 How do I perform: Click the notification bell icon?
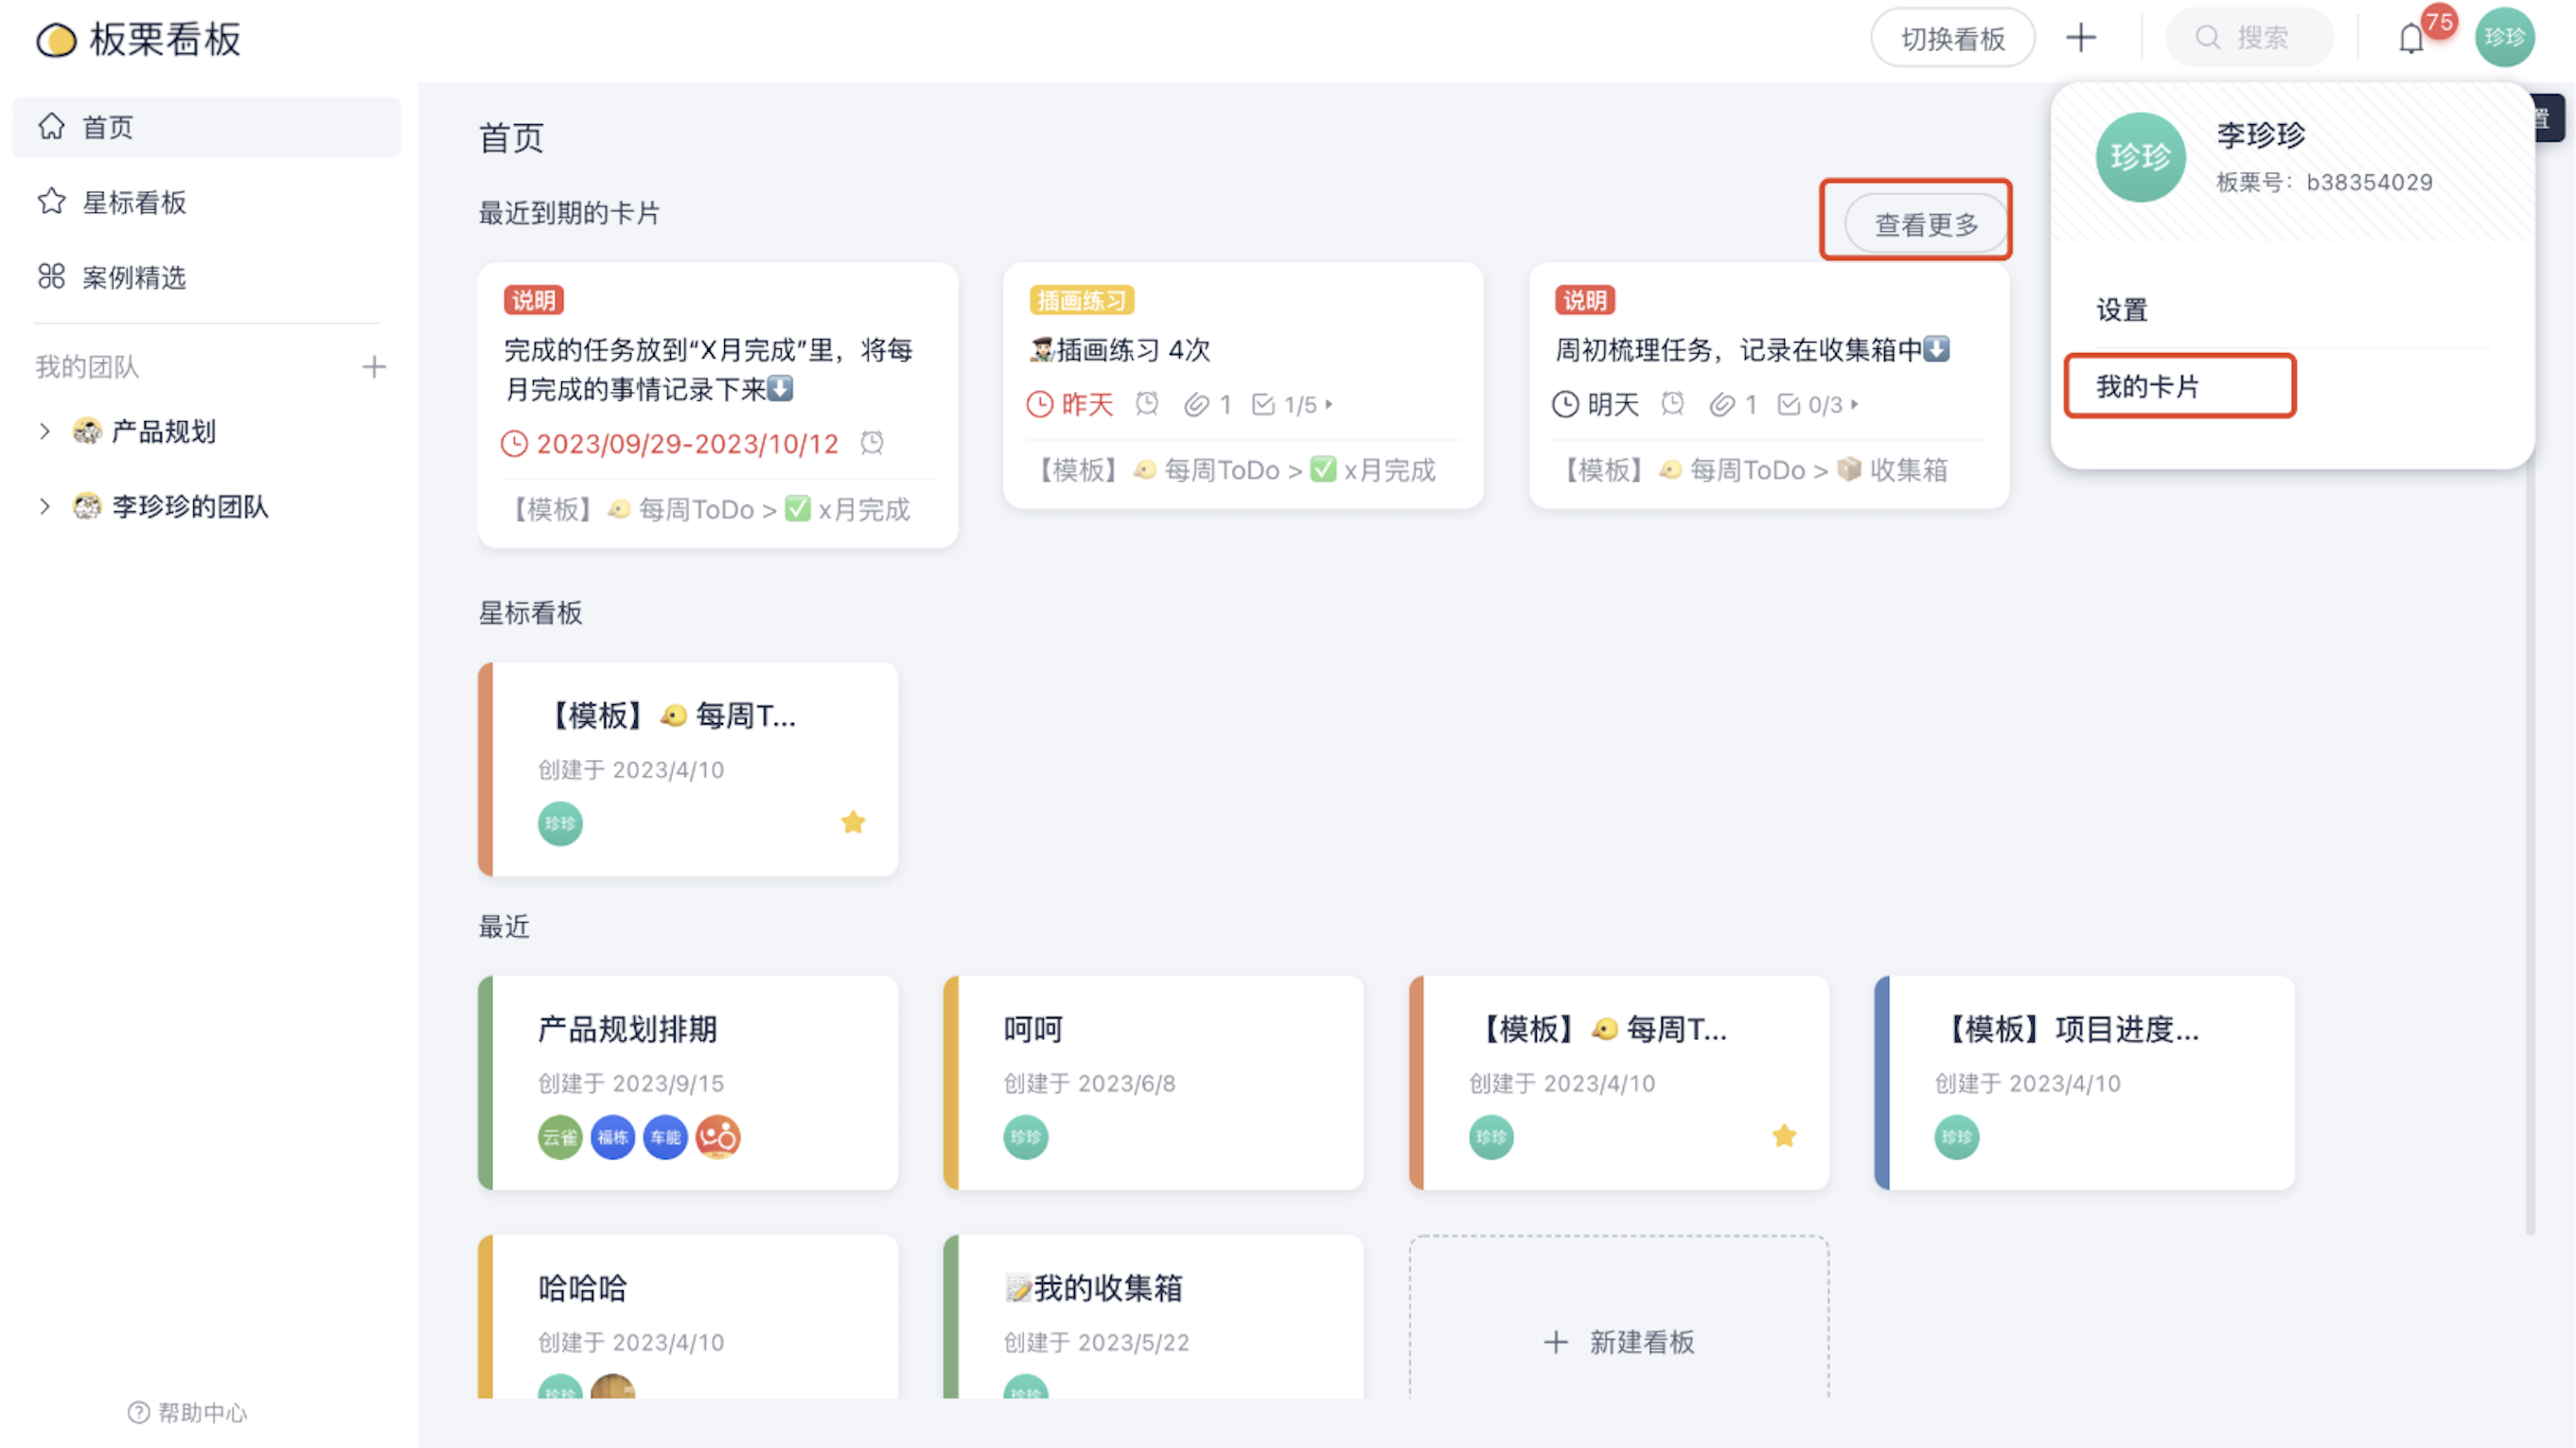tap(2411, 40)
